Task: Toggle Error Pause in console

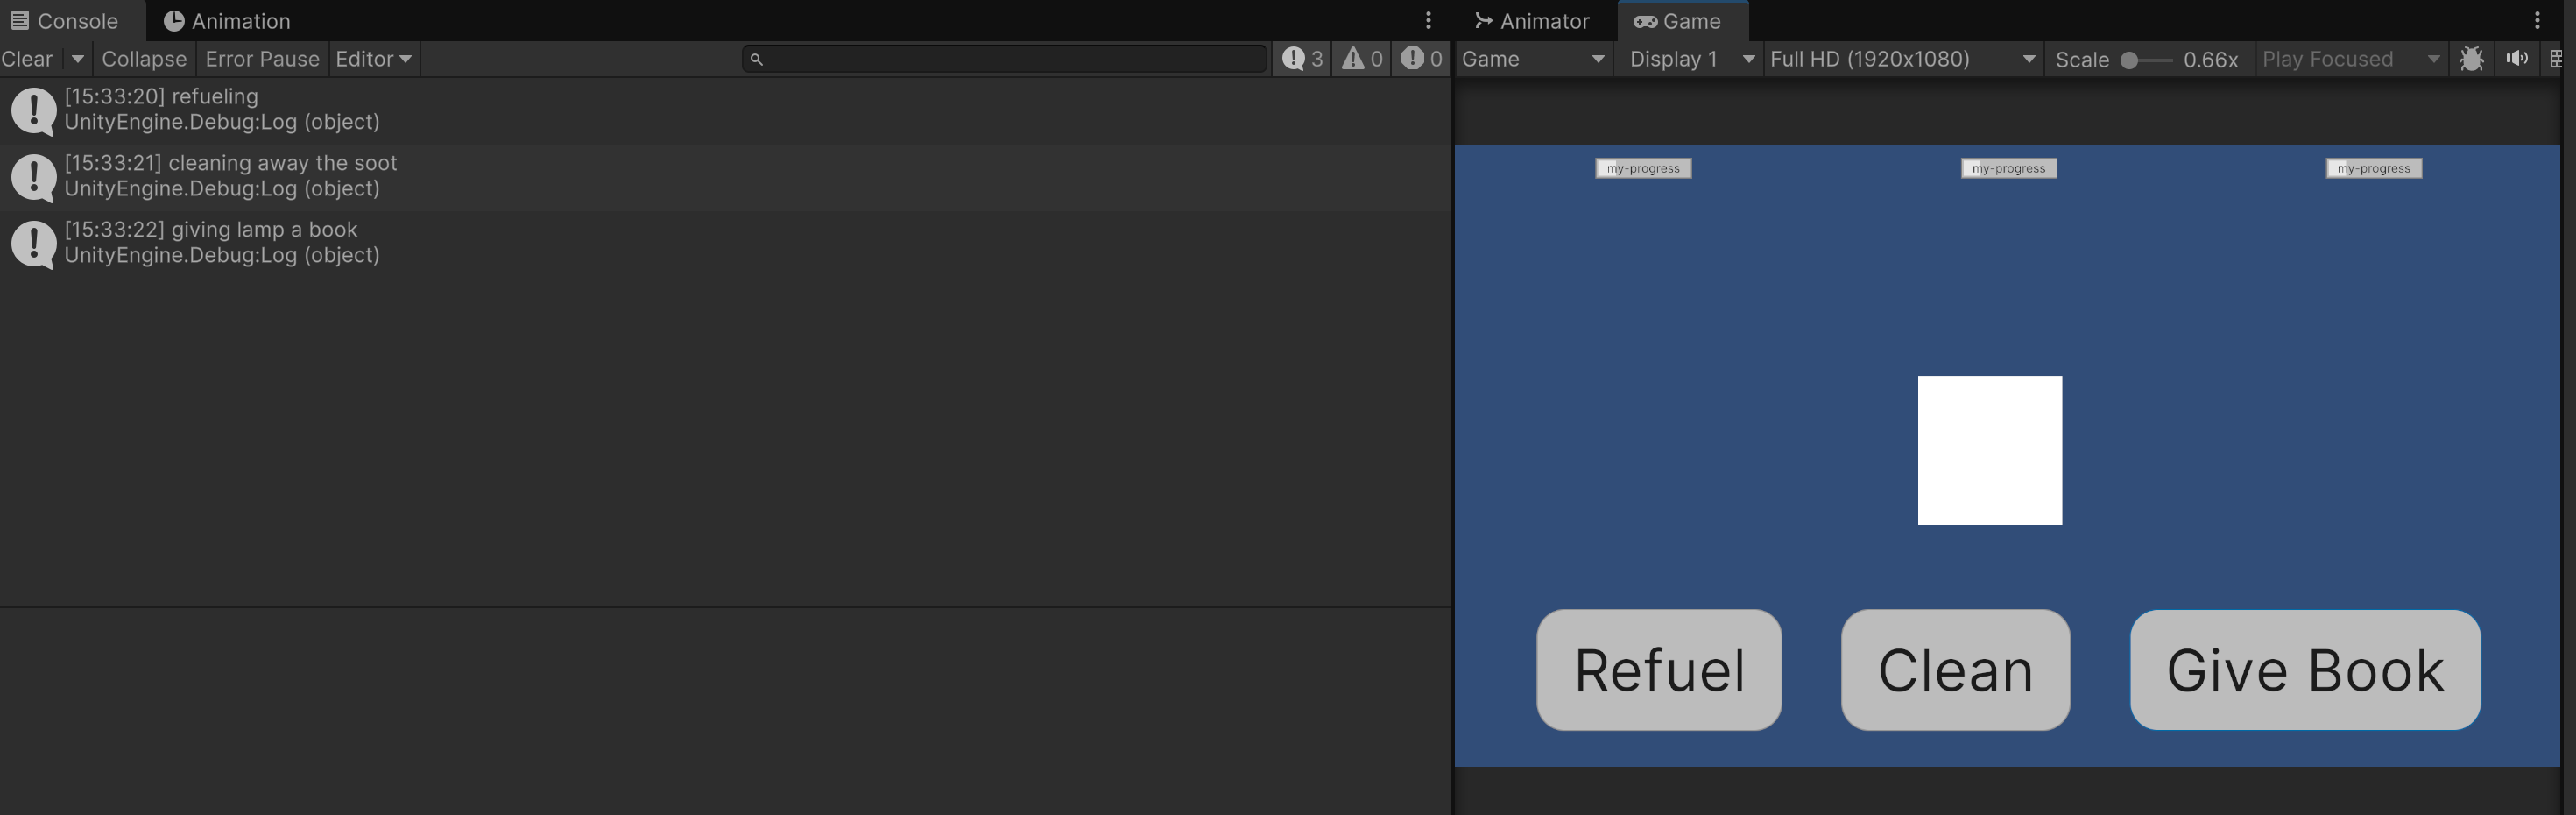Action: pos(262,59)
